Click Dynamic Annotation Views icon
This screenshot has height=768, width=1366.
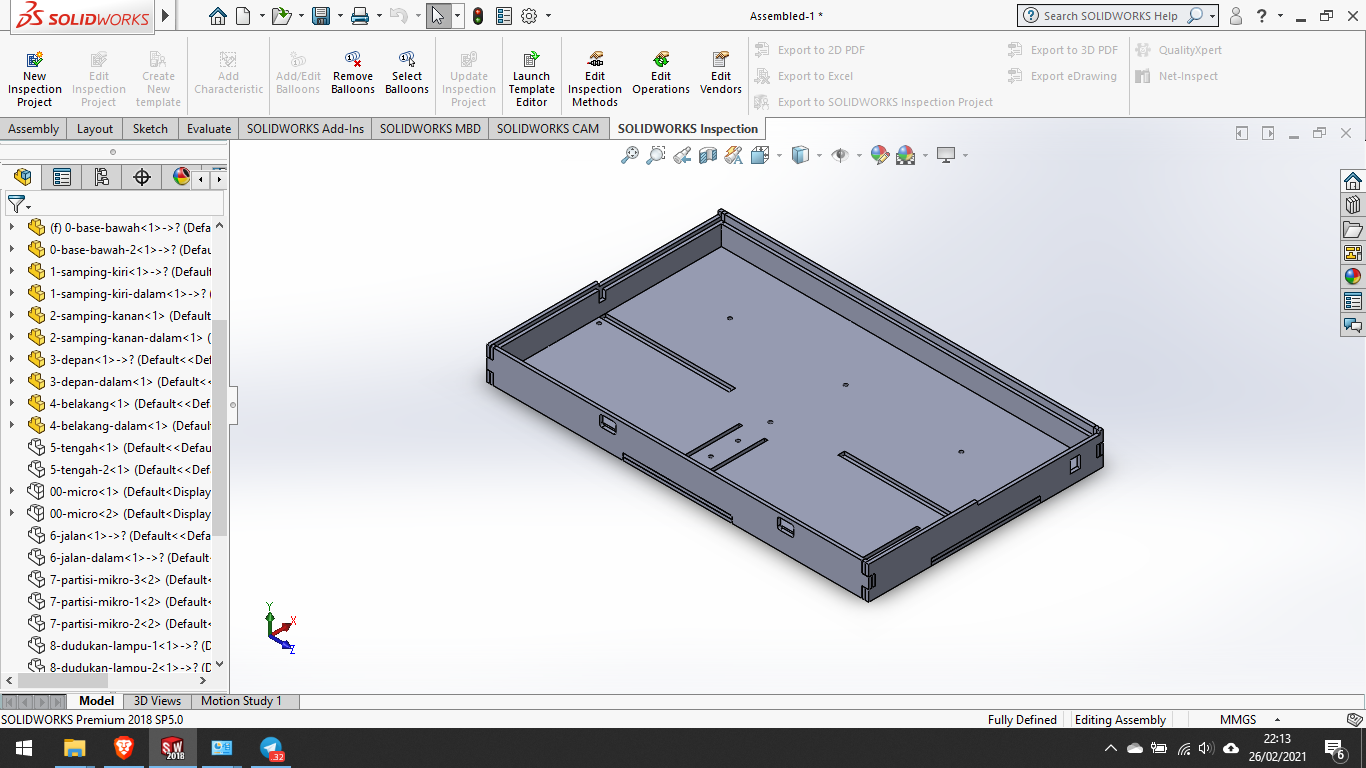pos(734,155)
